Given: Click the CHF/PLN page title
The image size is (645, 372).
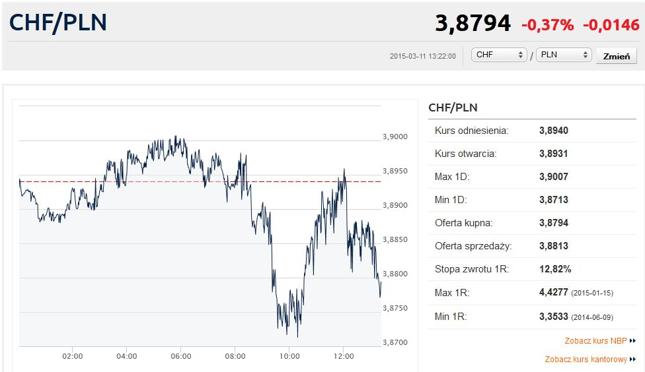Looking at the screenshot, I should [58, 22].
